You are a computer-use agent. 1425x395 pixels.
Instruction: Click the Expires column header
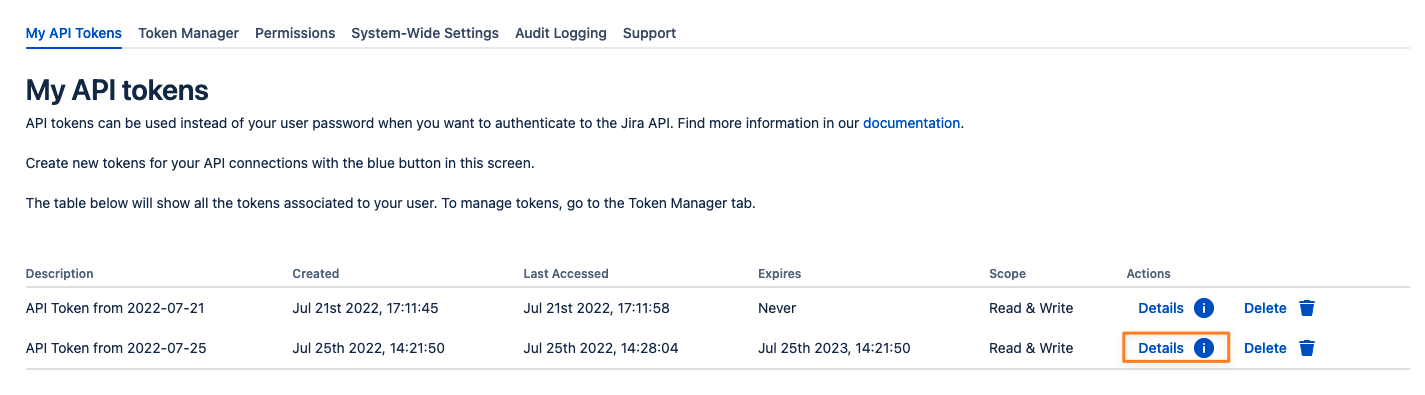(780, 273)
